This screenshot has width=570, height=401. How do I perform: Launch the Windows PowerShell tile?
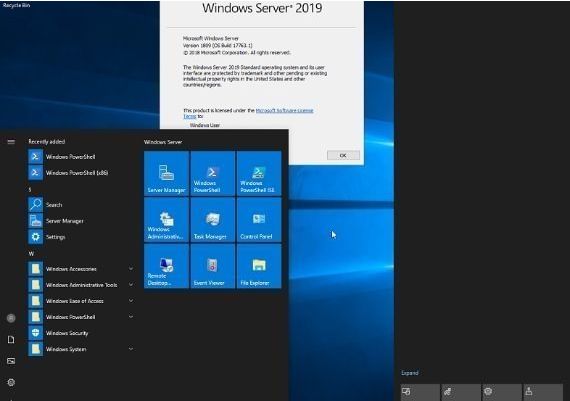(x=213, y=173)
